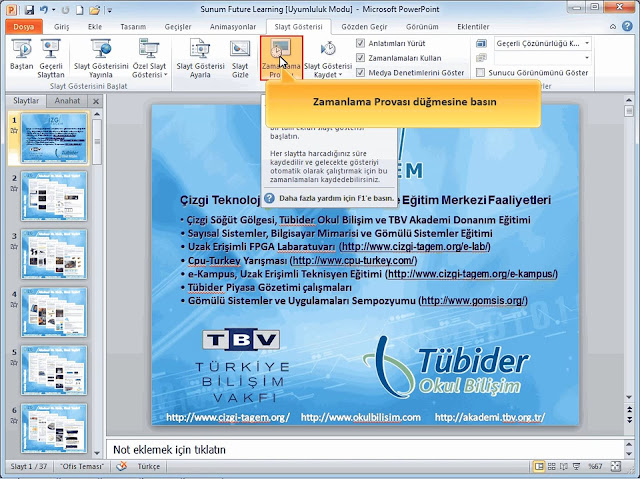
Task: Click the animation star under slide 2
Action: tap(14, 188)
